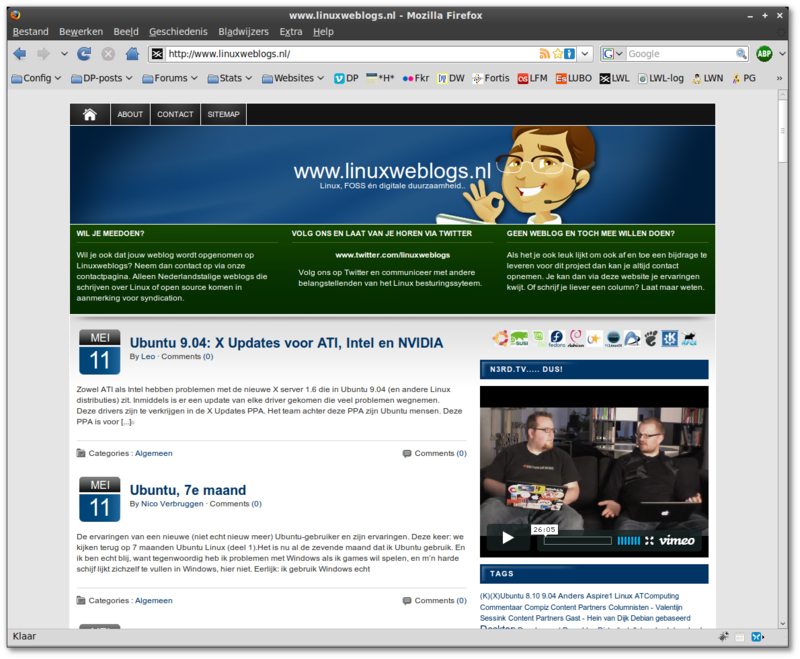Go to the browser Home page

pos(132,54)
